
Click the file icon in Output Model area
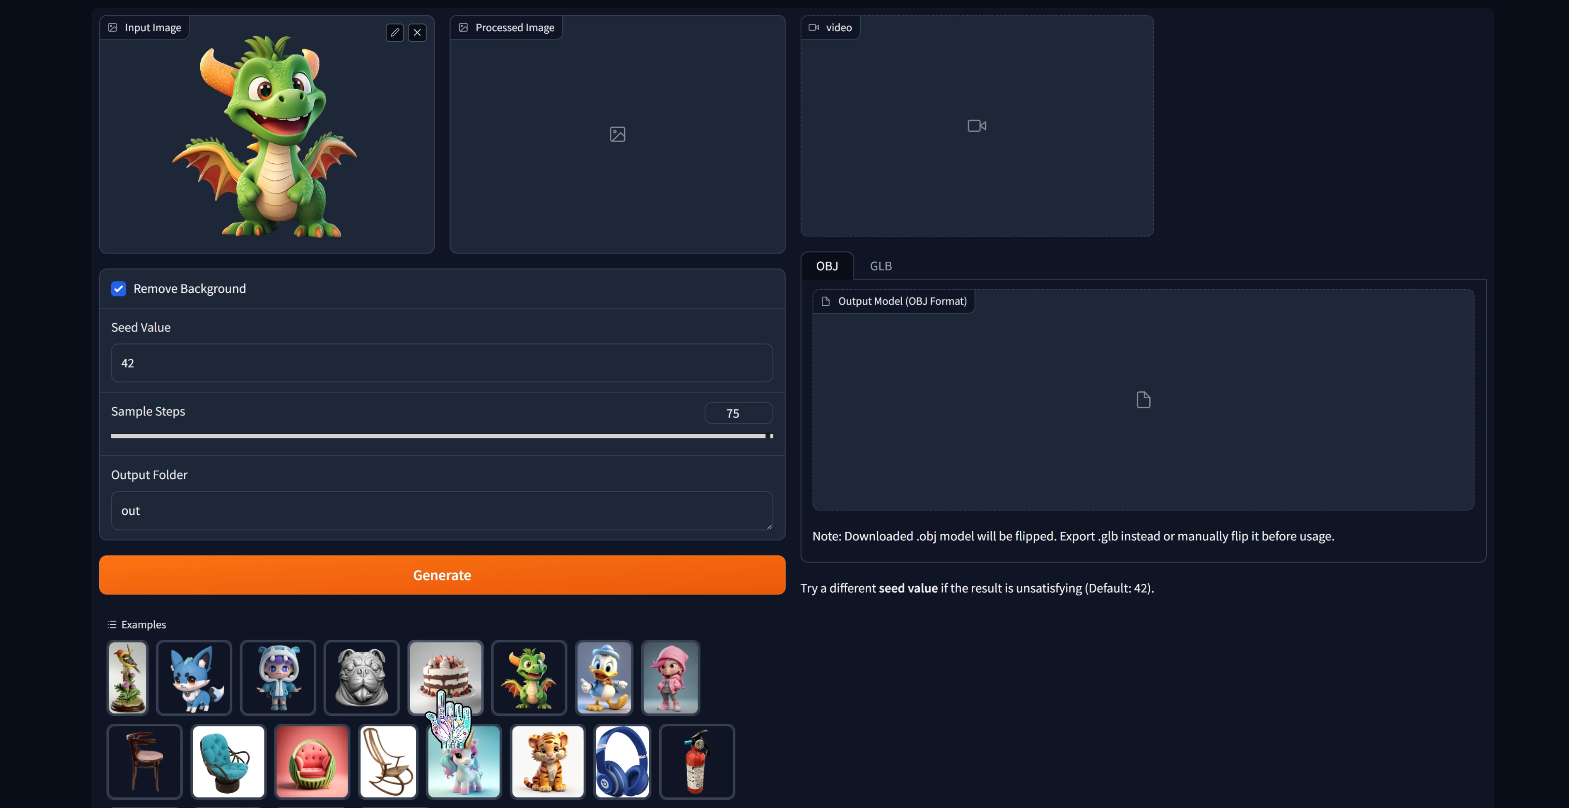(1144, 400)
